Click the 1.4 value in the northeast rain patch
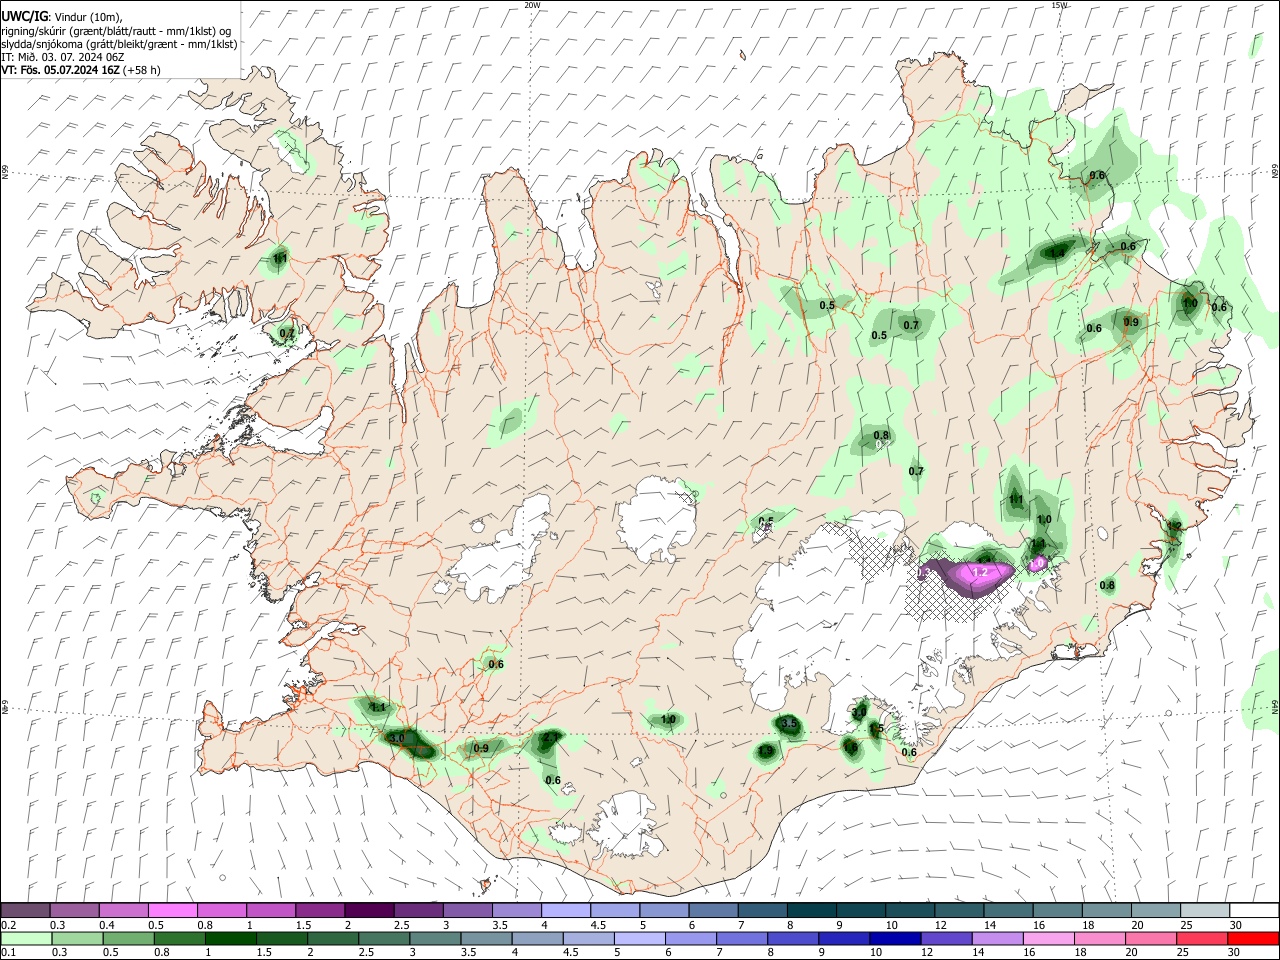Screen dimensions: 1280x960 click(1057, 253)
